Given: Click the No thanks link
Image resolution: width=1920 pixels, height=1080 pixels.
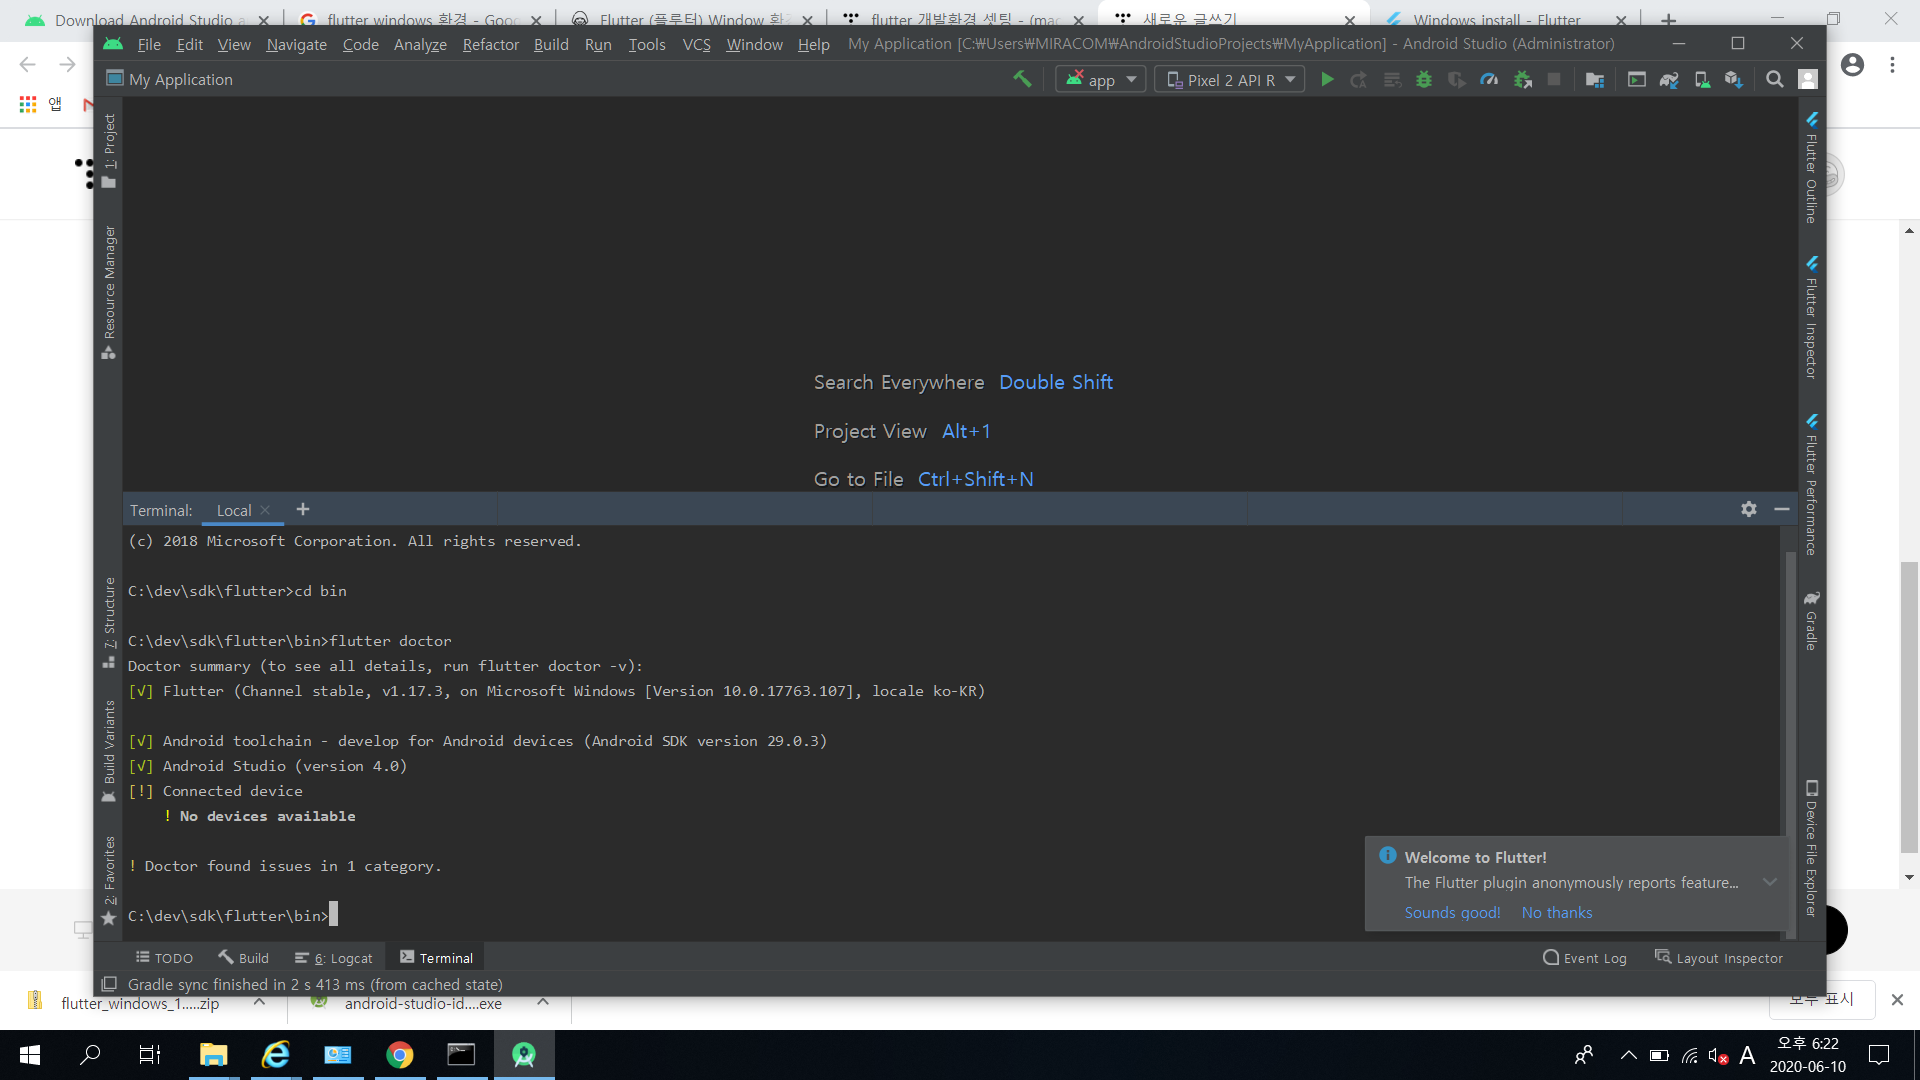Looking at the screenshot, I should coord(1556,912).
